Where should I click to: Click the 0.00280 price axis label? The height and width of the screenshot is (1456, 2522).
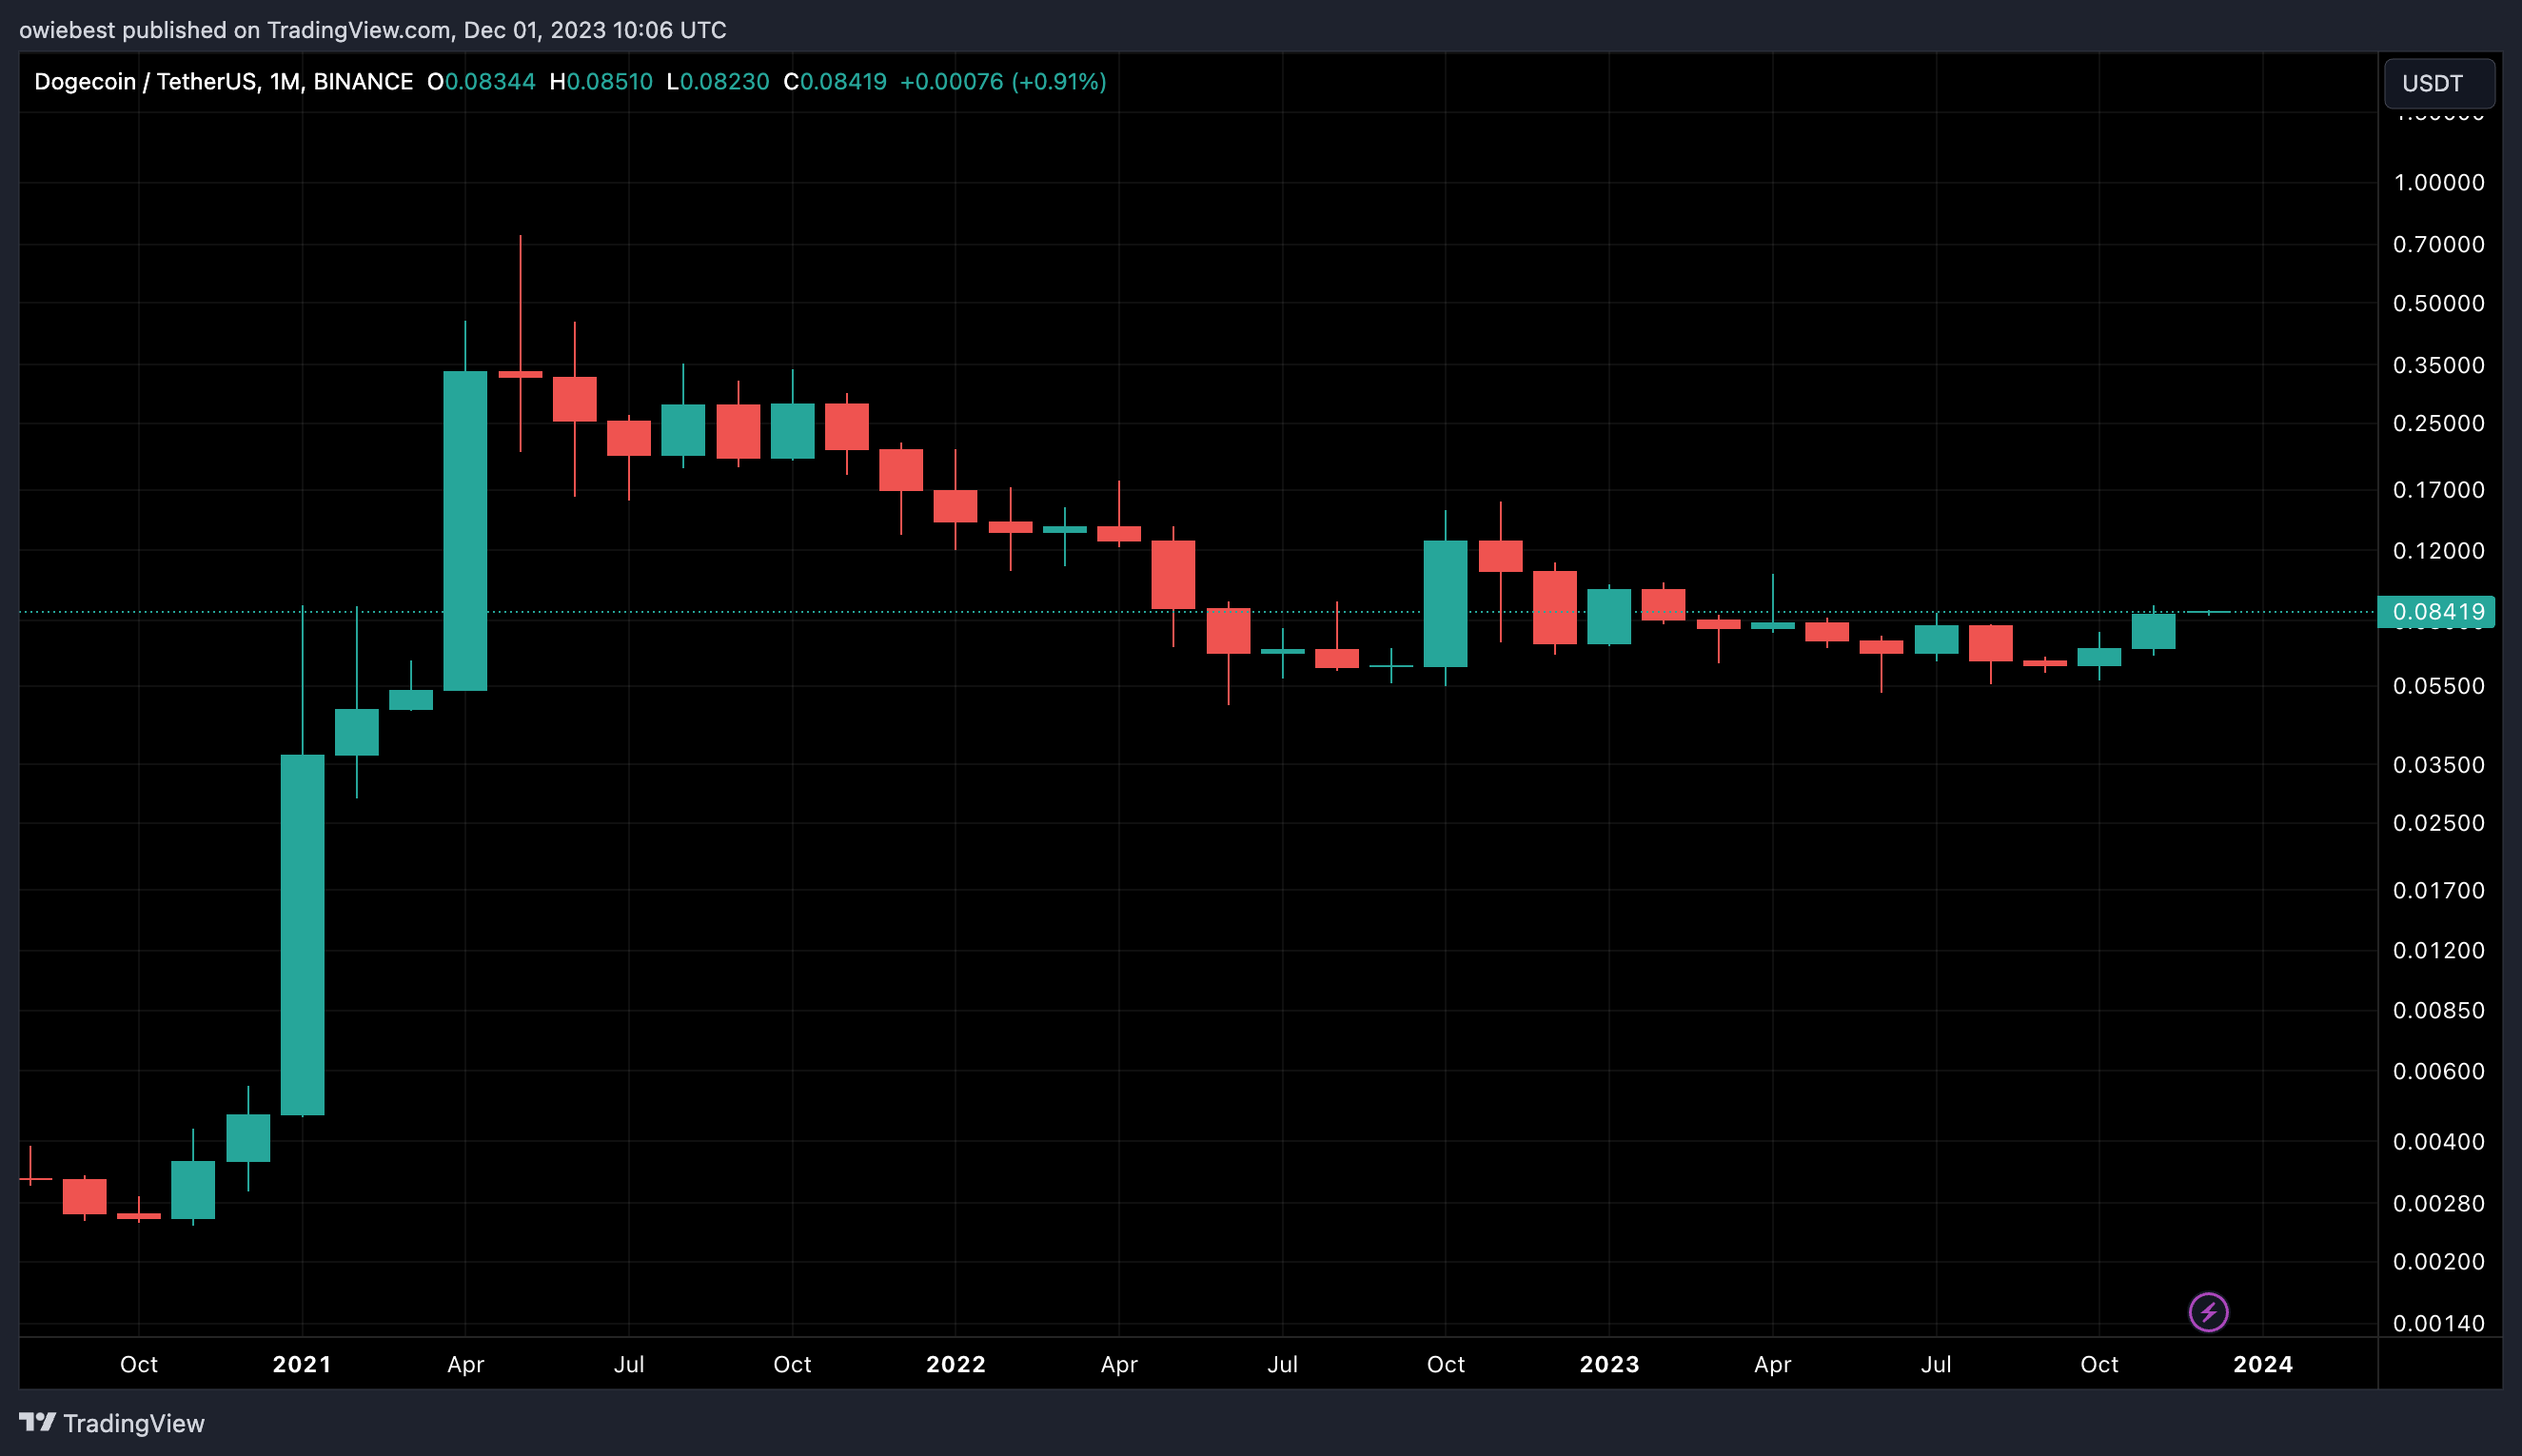pyautogui.click(x=2438, y=1203)
